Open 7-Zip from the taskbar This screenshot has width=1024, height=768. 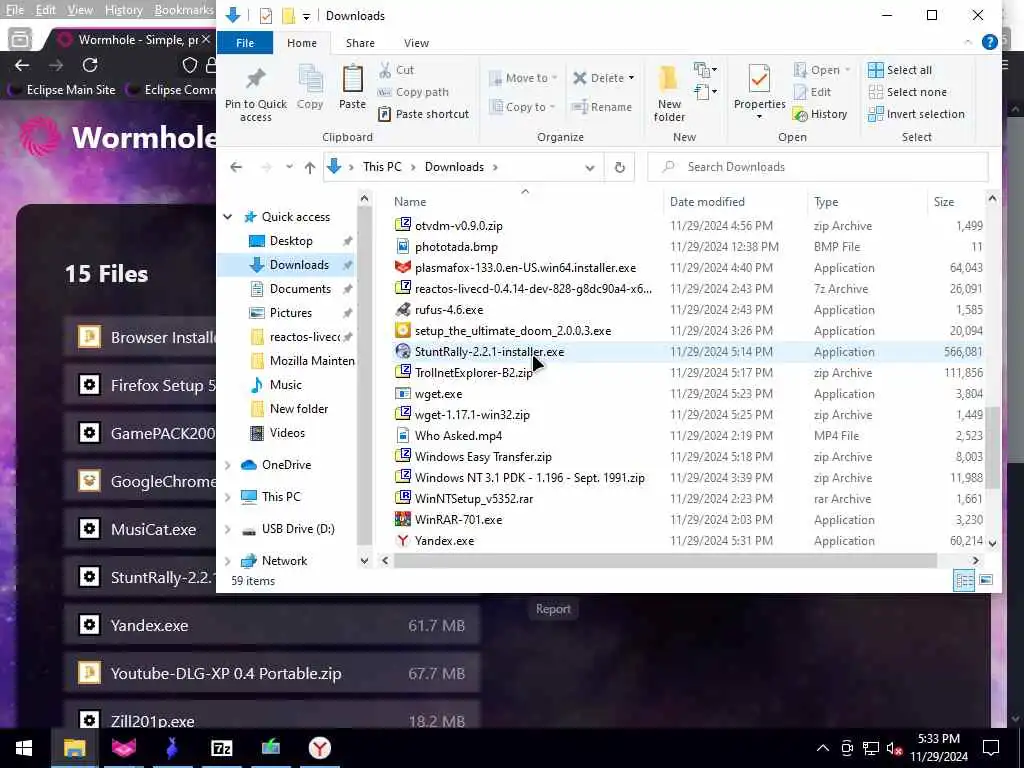point(221,748)
